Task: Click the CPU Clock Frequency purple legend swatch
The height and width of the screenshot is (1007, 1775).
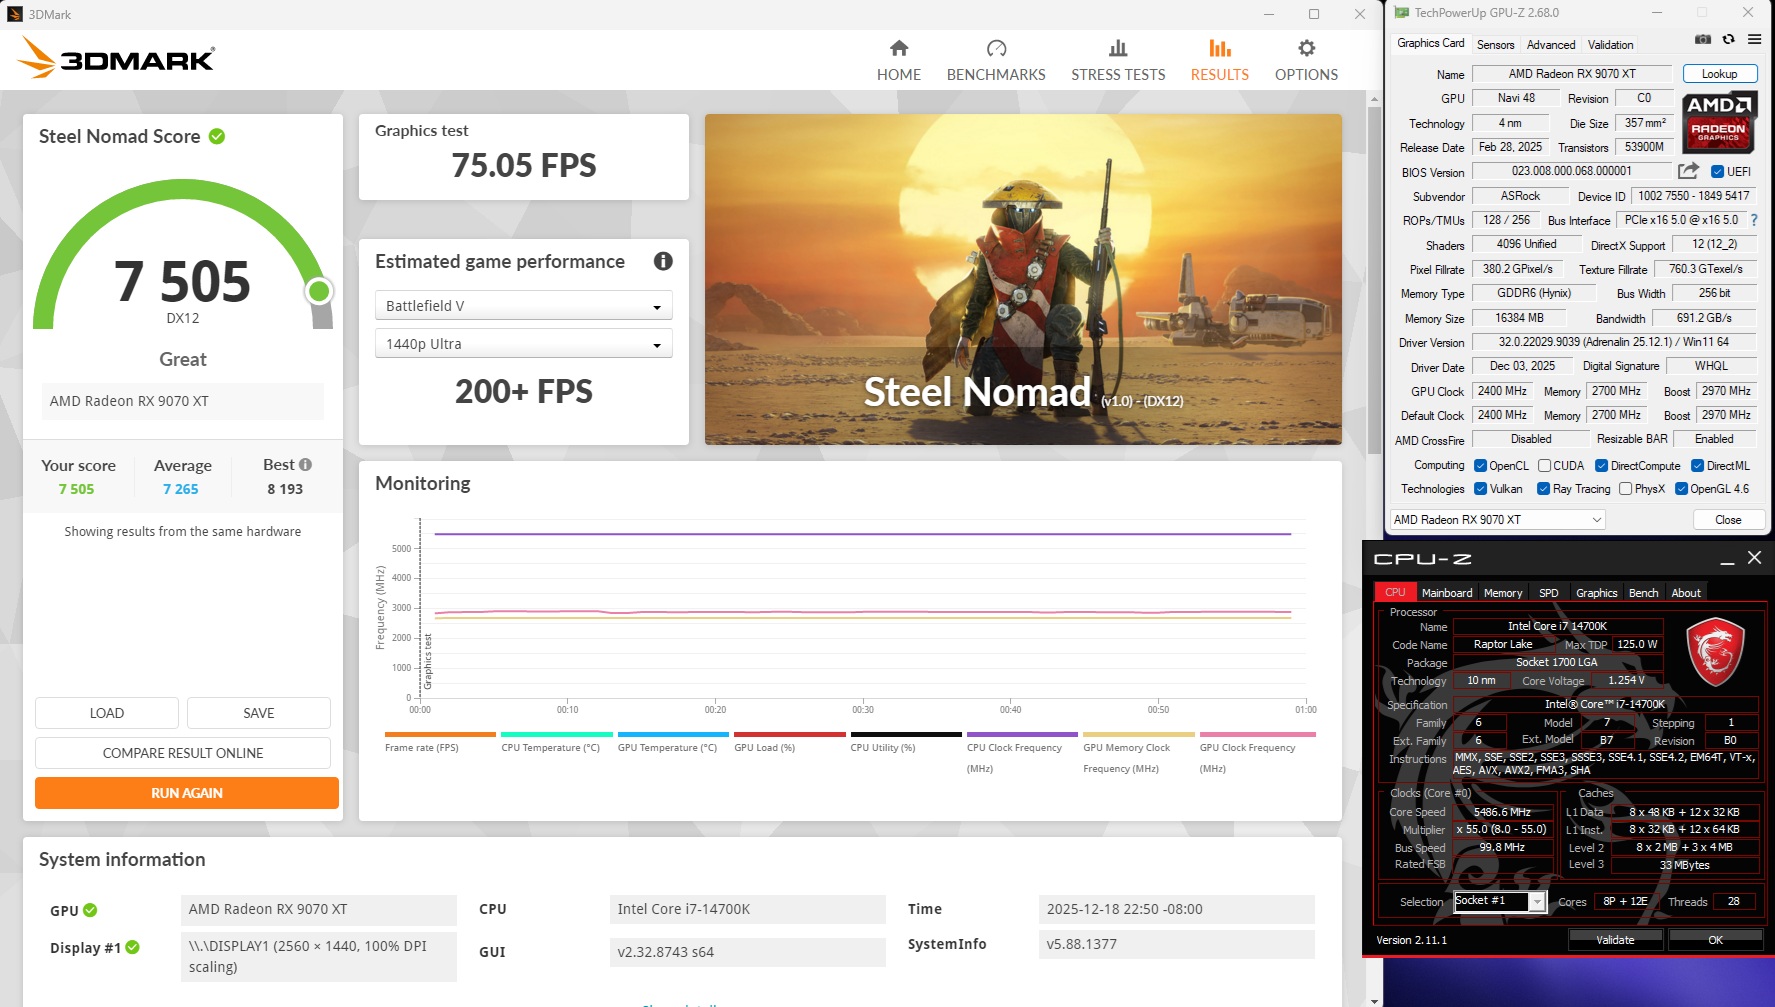Action: [x=1022, y=735]
